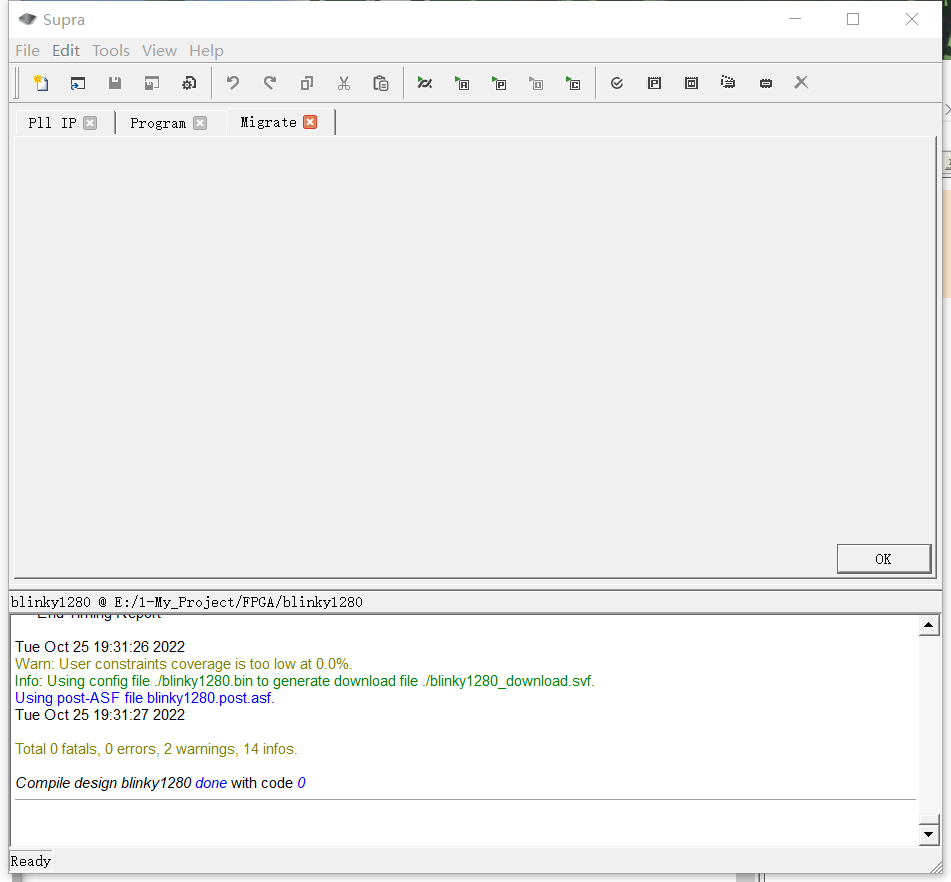Screen dimensions: 951x882
Task: Open the File menu
Action: 27,50
